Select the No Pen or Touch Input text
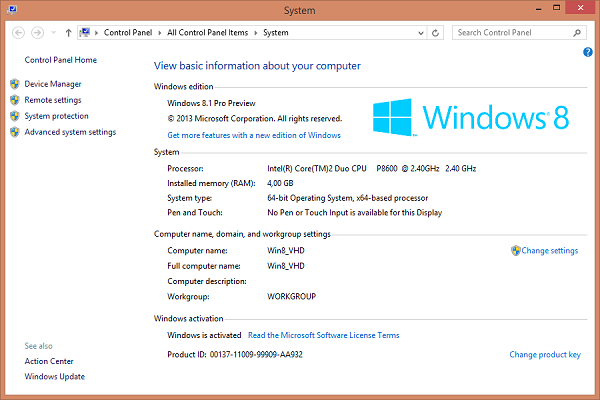This screenshot has width=600, height=400. tap(354, 213)
